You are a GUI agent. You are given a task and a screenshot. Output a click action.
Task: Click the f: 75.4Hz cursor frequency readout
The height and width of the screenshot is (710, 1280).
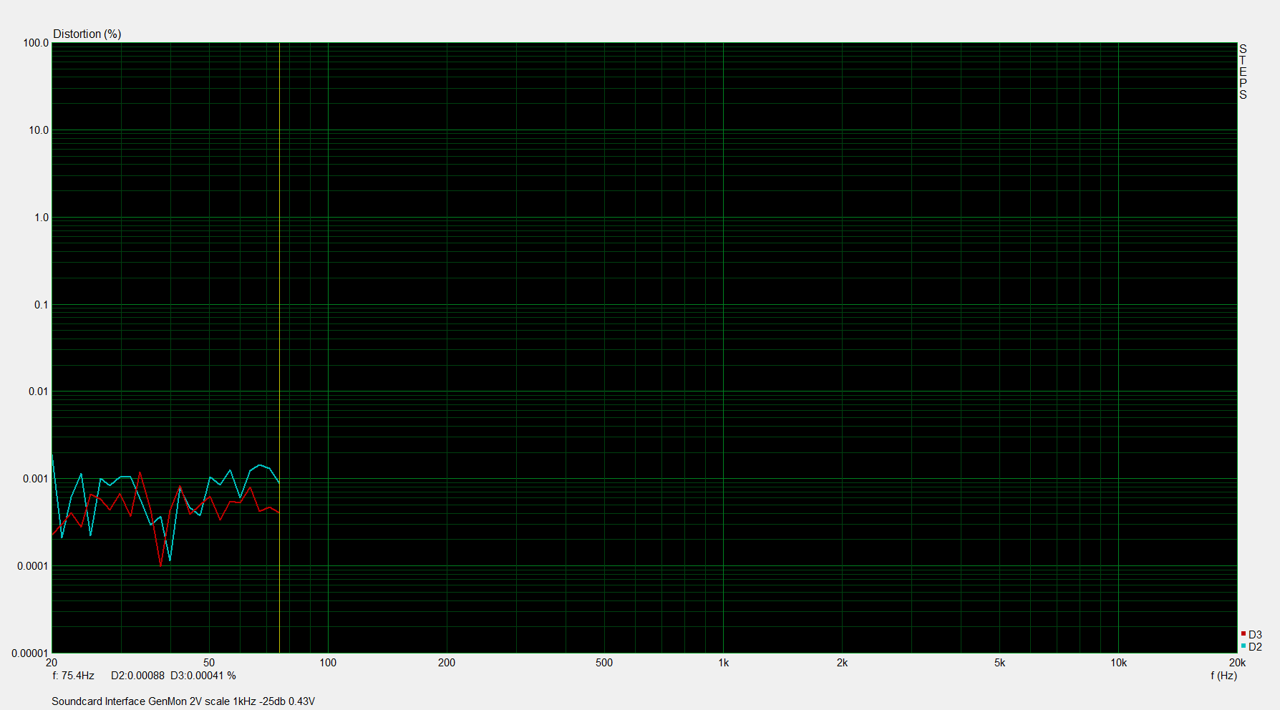coord(73,676)
